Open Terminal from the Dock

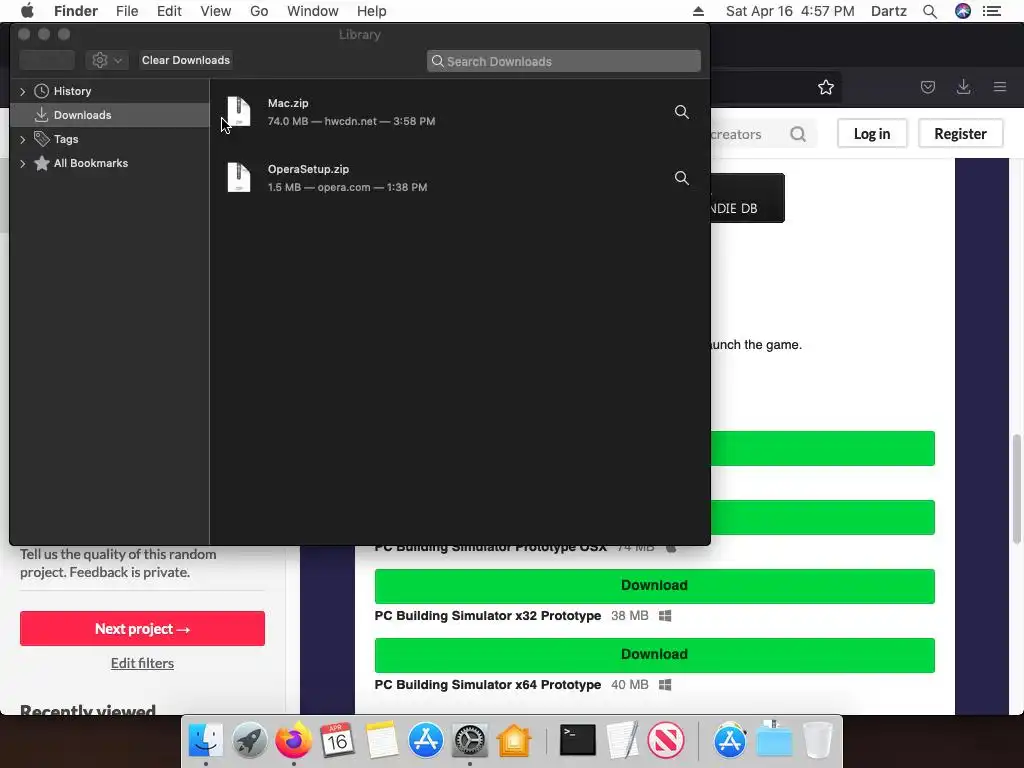pos(578,741)
